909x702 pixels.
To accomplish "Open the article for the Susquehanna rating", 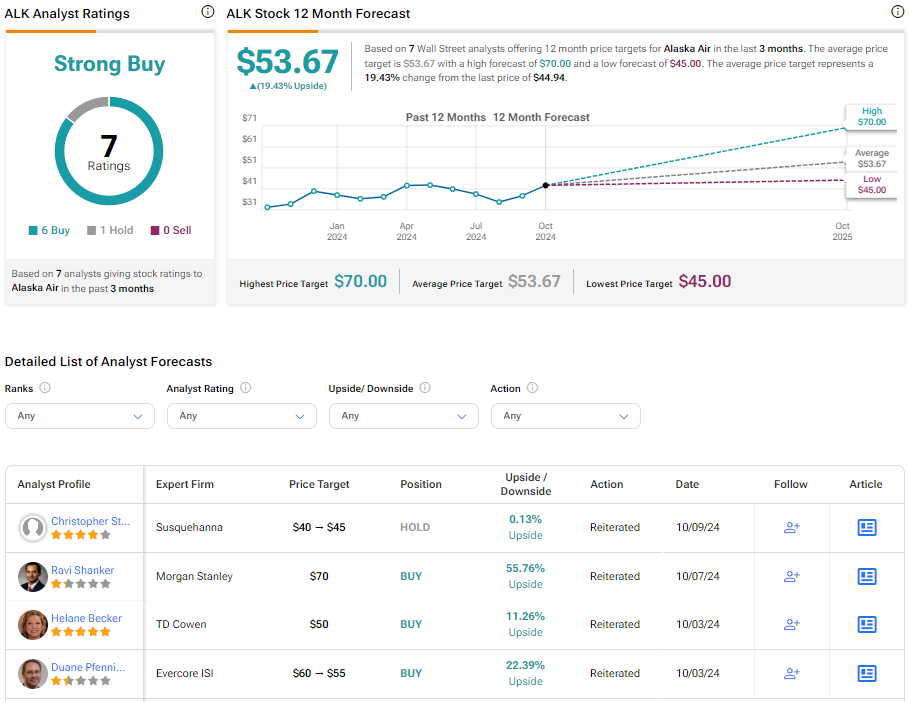I will (x=866, y=528).
